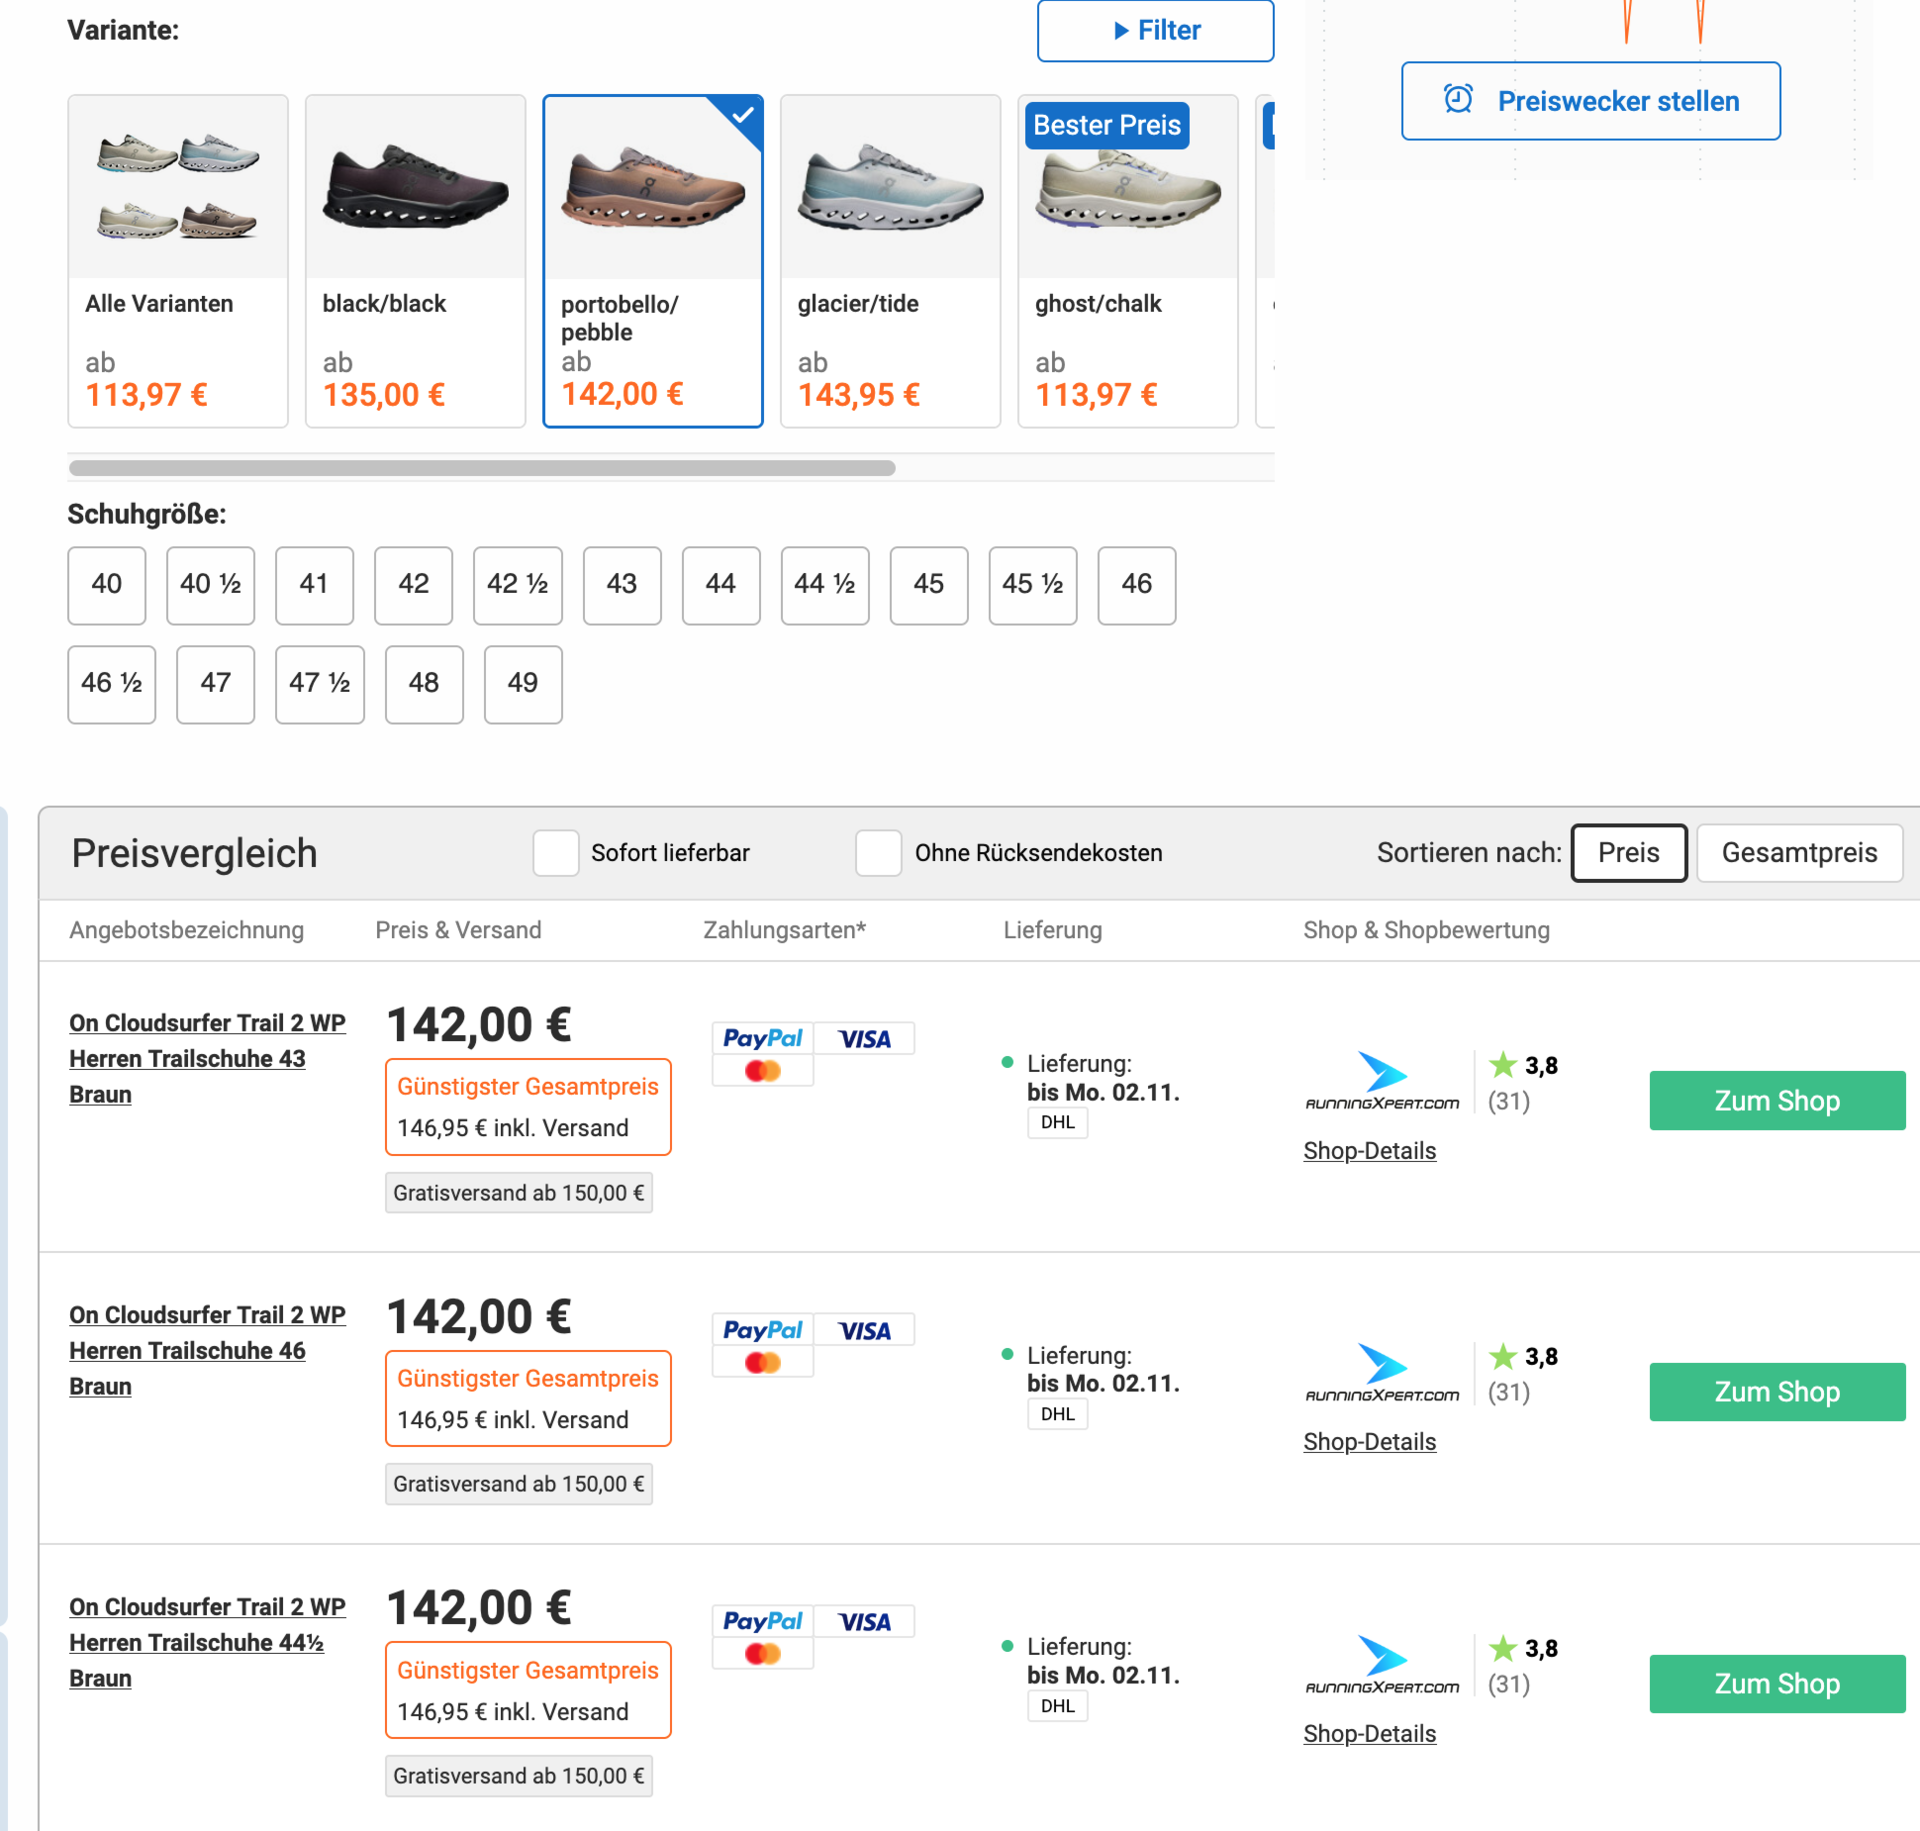The height and width of the screenshot is (1831, 1920).
Task: Open the Trailschuhe 43 Braun offer link
Action: [x=207, y=1059]
